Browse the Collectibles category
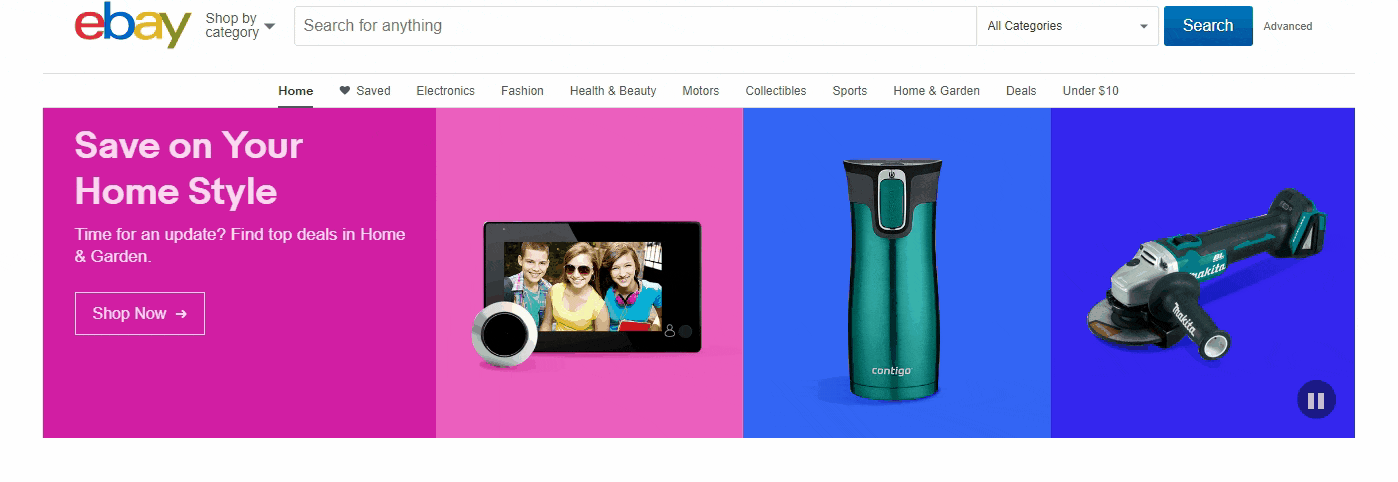Image resolution: width=1398 pixels, height=482 pixels. [x=775, y=90]
